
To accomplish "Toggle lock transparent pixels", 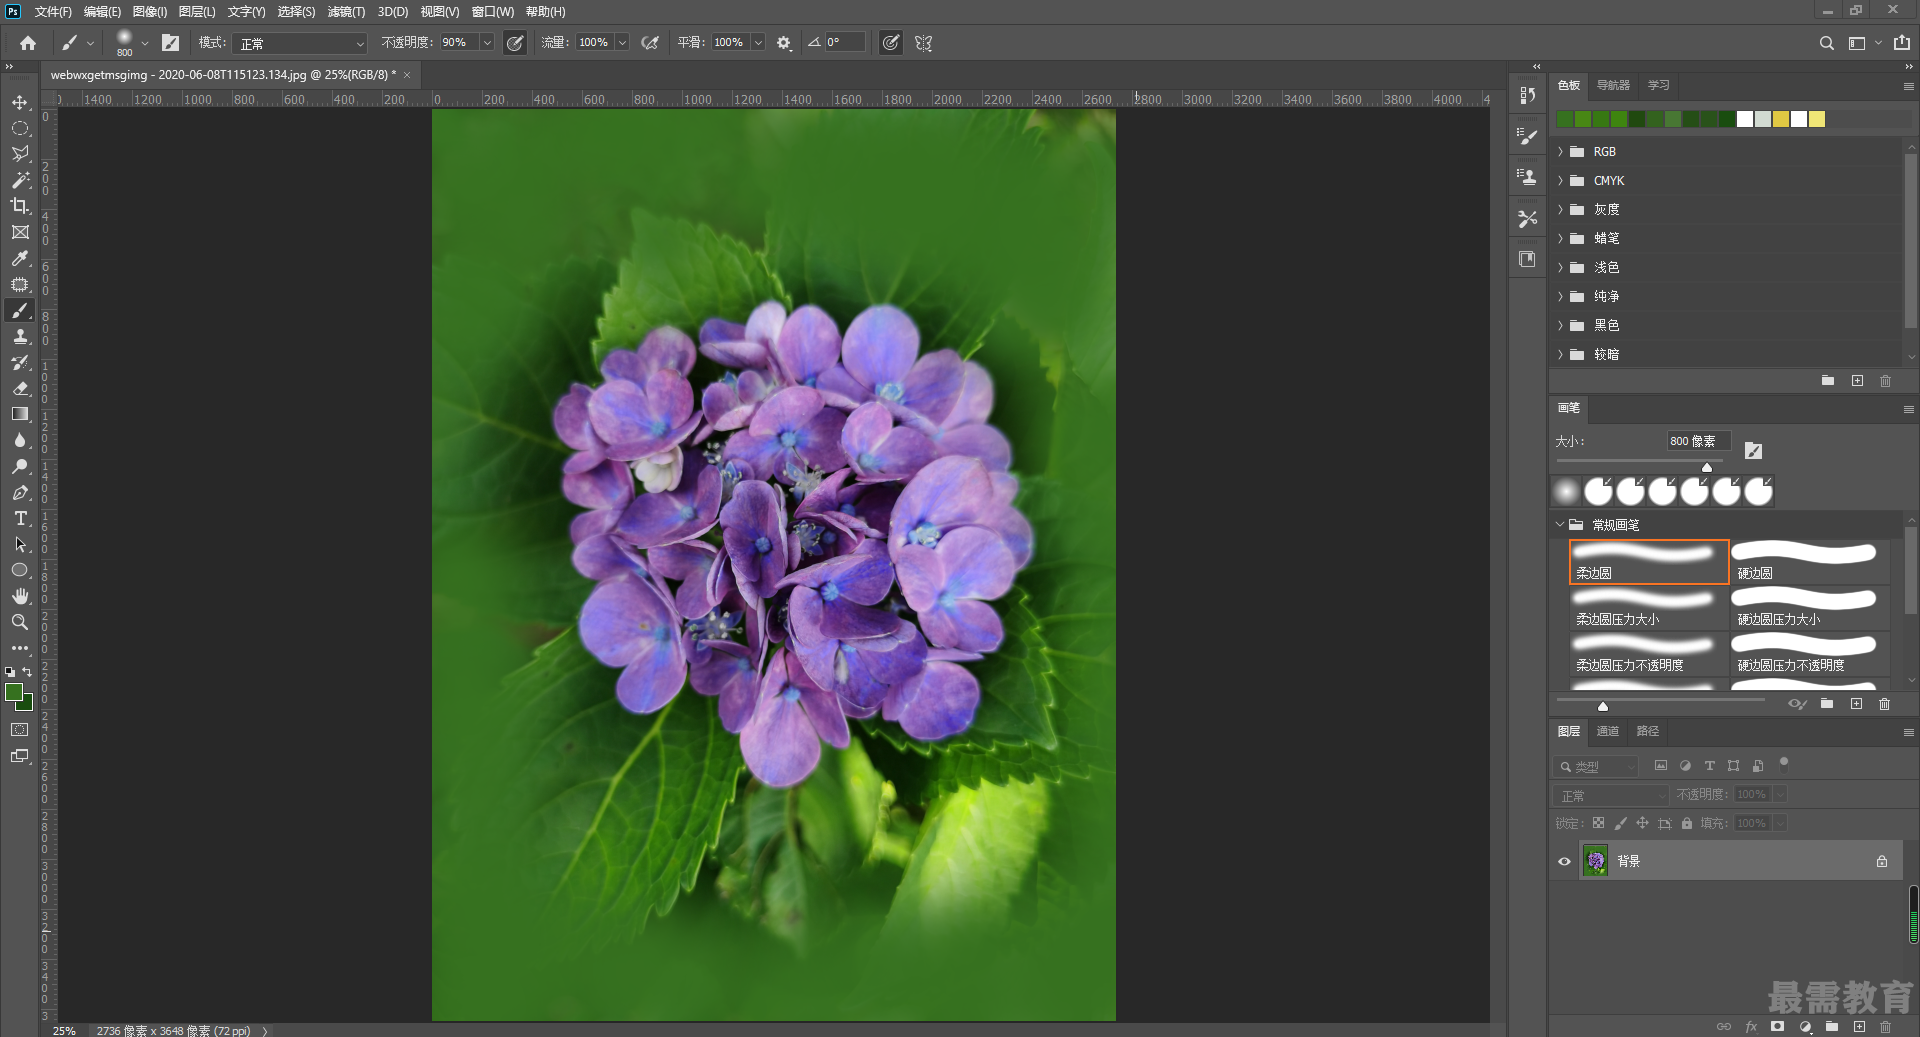I will (1599, 823).
